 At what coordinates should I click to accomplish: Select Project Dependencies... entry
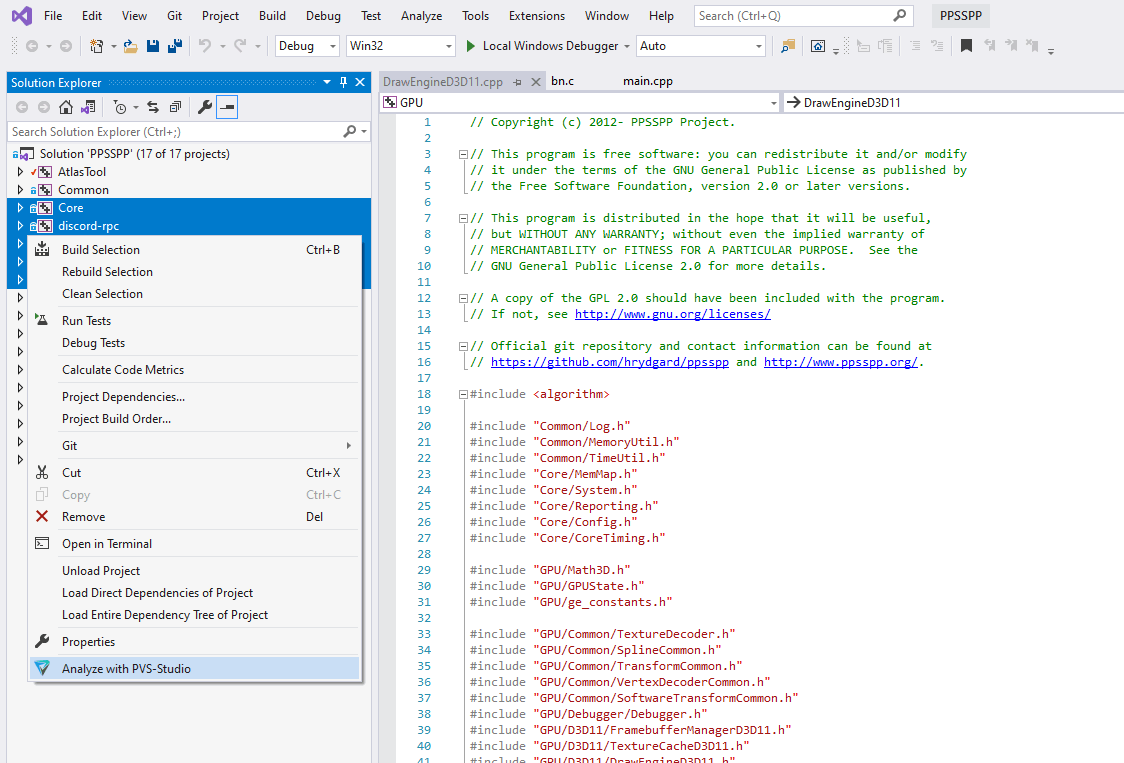point(194,397)
